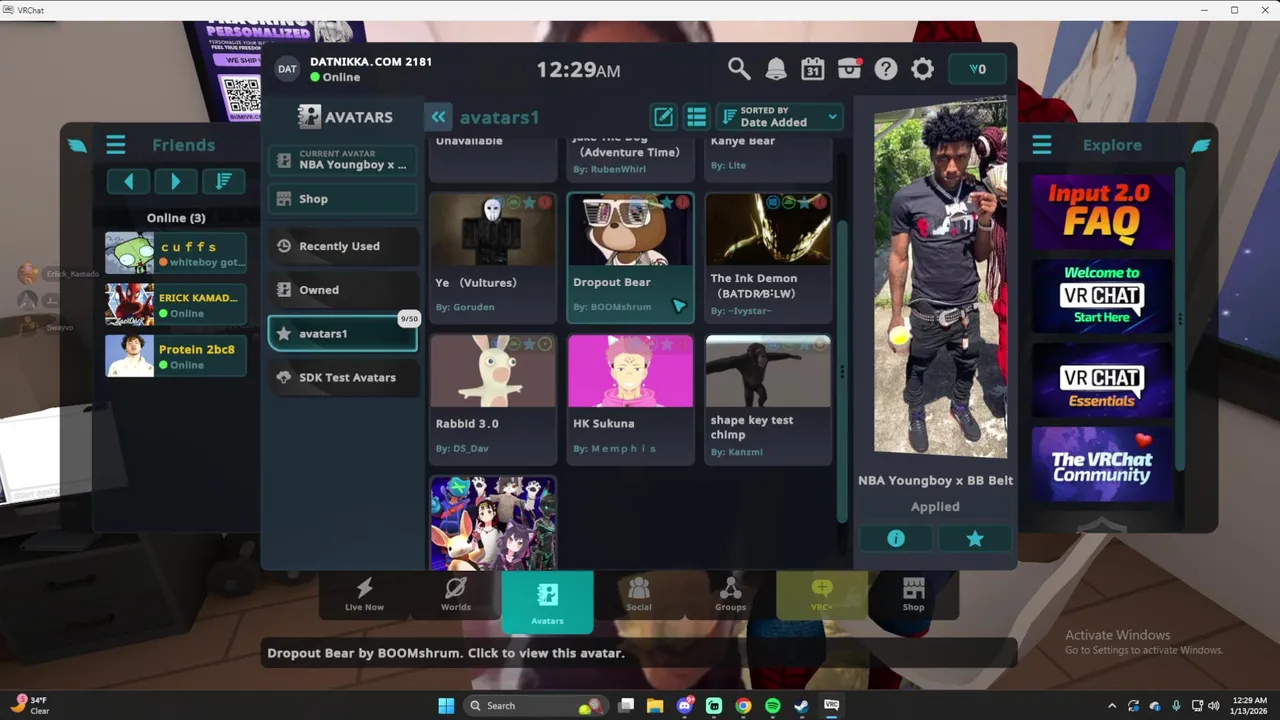Viewport: 1280px width, 720px height.
Task: Click the Windows Start button
Action: [446, 705]
